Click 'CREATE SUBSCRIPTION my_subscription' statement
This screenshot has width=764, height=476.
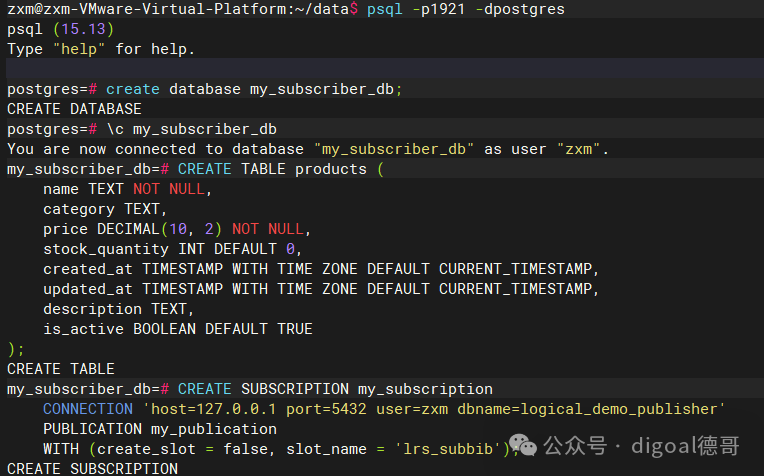point(335,389)
